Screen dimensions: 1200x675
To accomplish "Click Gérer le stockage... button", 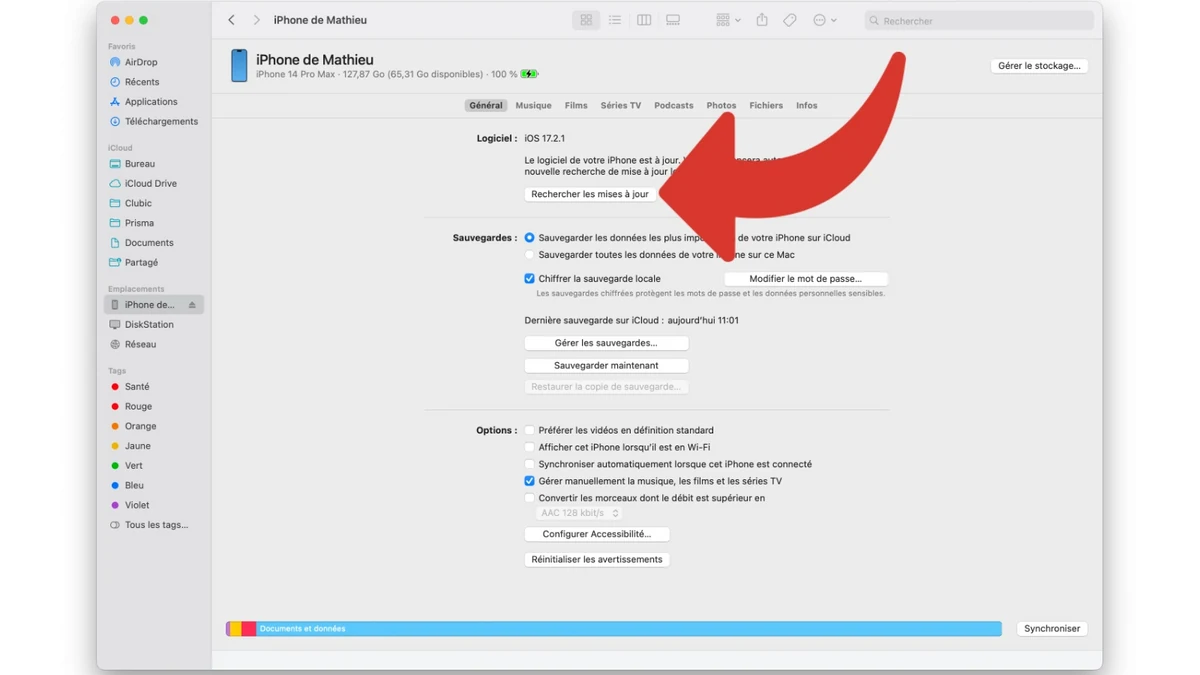I will [1039, 66].
